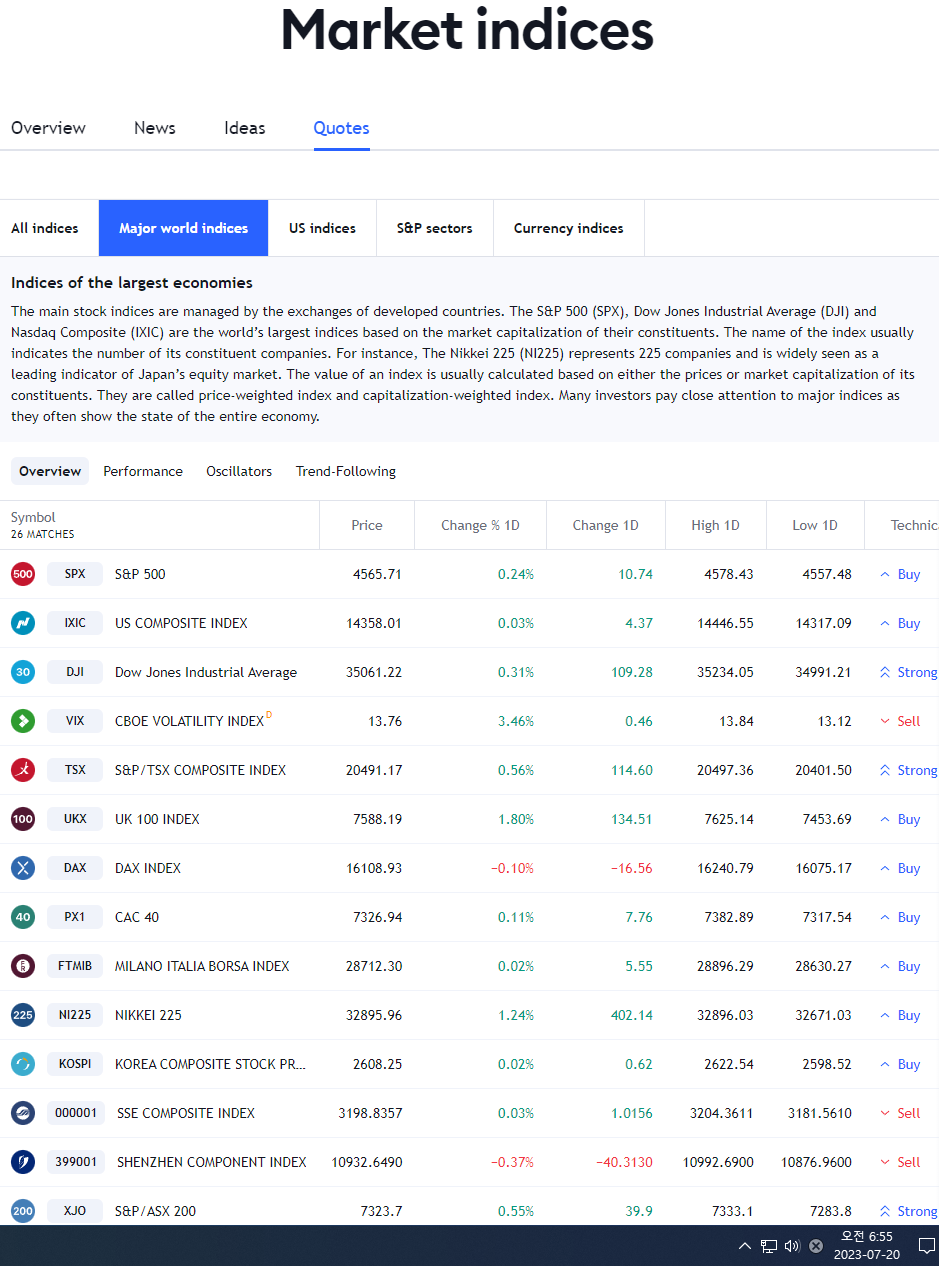Sort by Low 1D column
Image resolution: width=939 pixels, height=1266 pixels.
point(815,525)
